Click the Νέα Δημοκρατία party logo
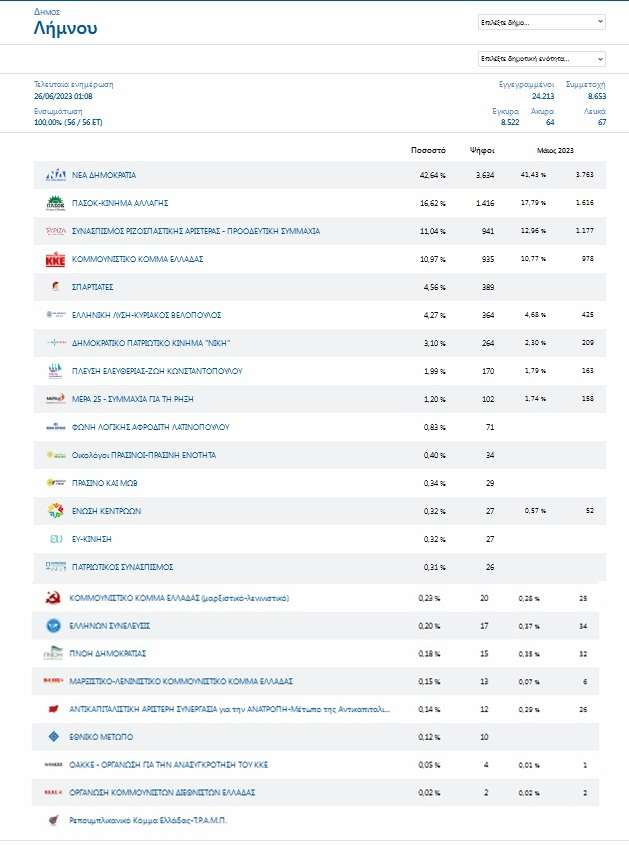The height and width of the screenshot is (846, 629). coord(56,175)
